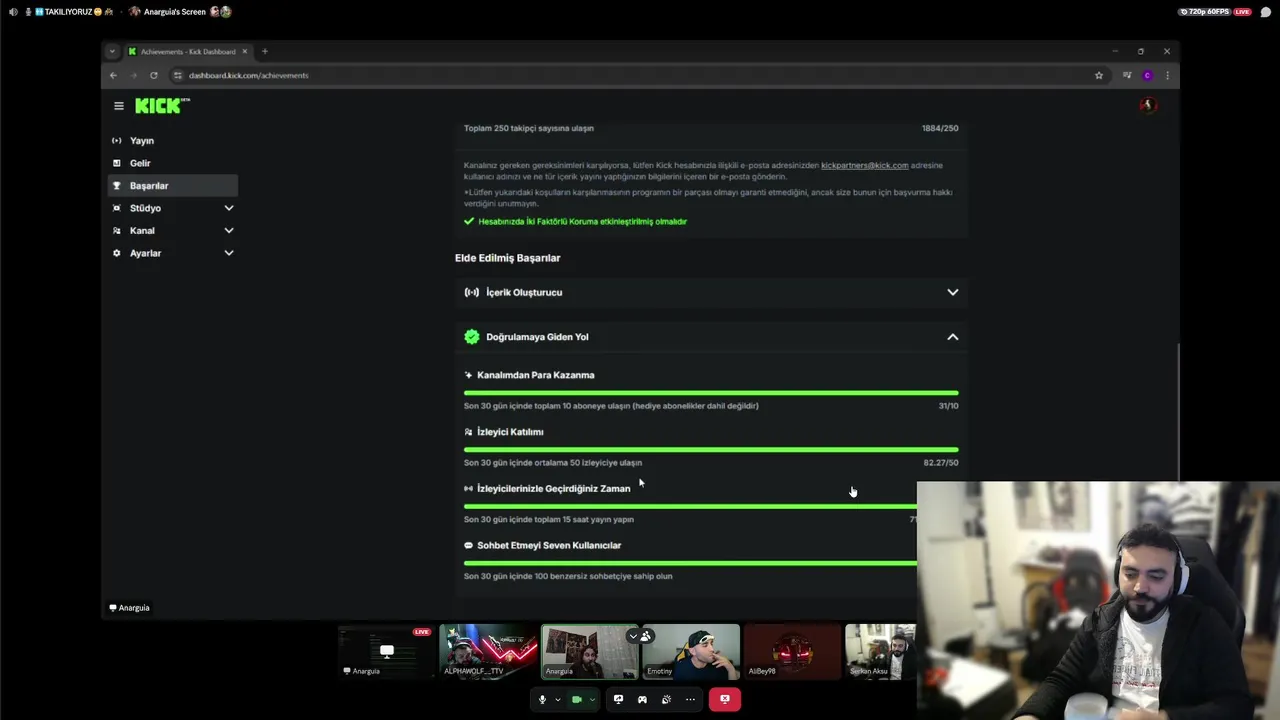Expand the Stüdyo sidebar section
The image size is (1280, 720).
[172, 208]
